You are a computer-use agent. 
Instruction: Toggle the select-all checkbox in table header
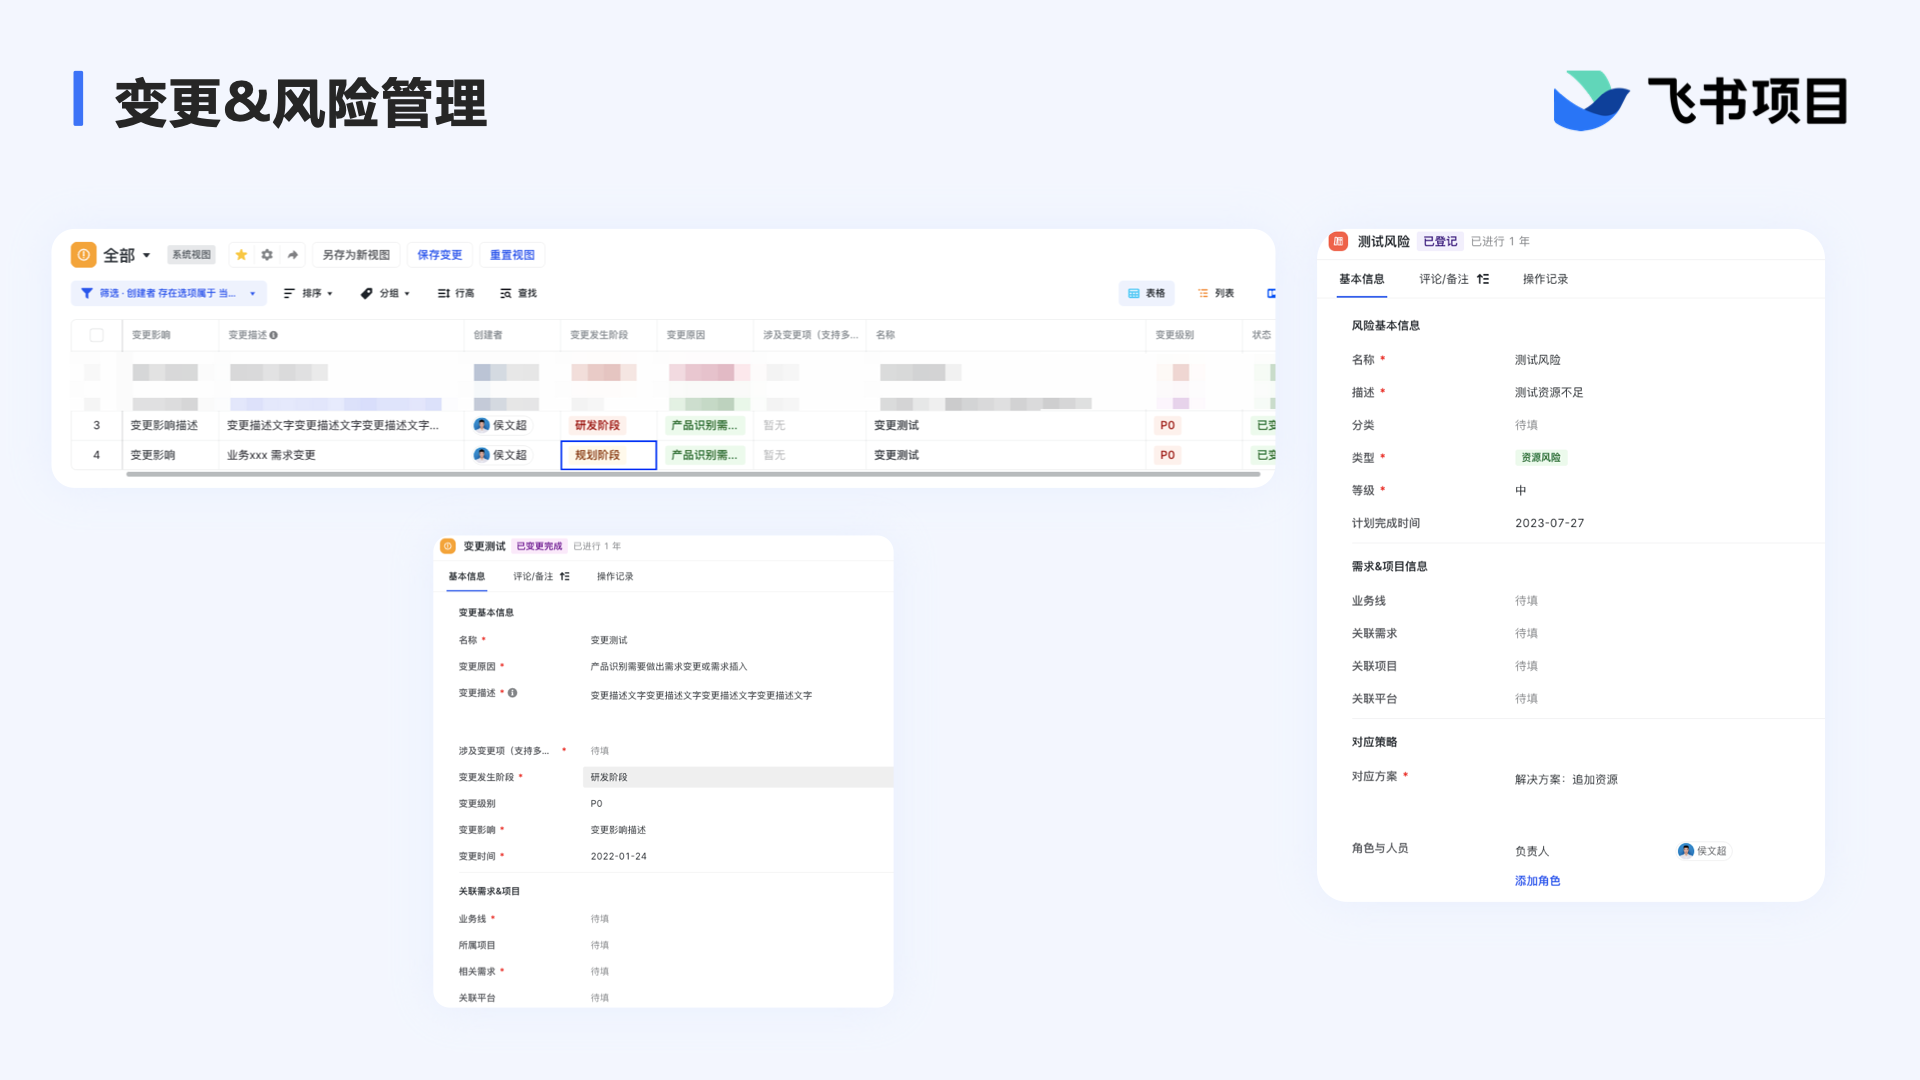[97, 335]
